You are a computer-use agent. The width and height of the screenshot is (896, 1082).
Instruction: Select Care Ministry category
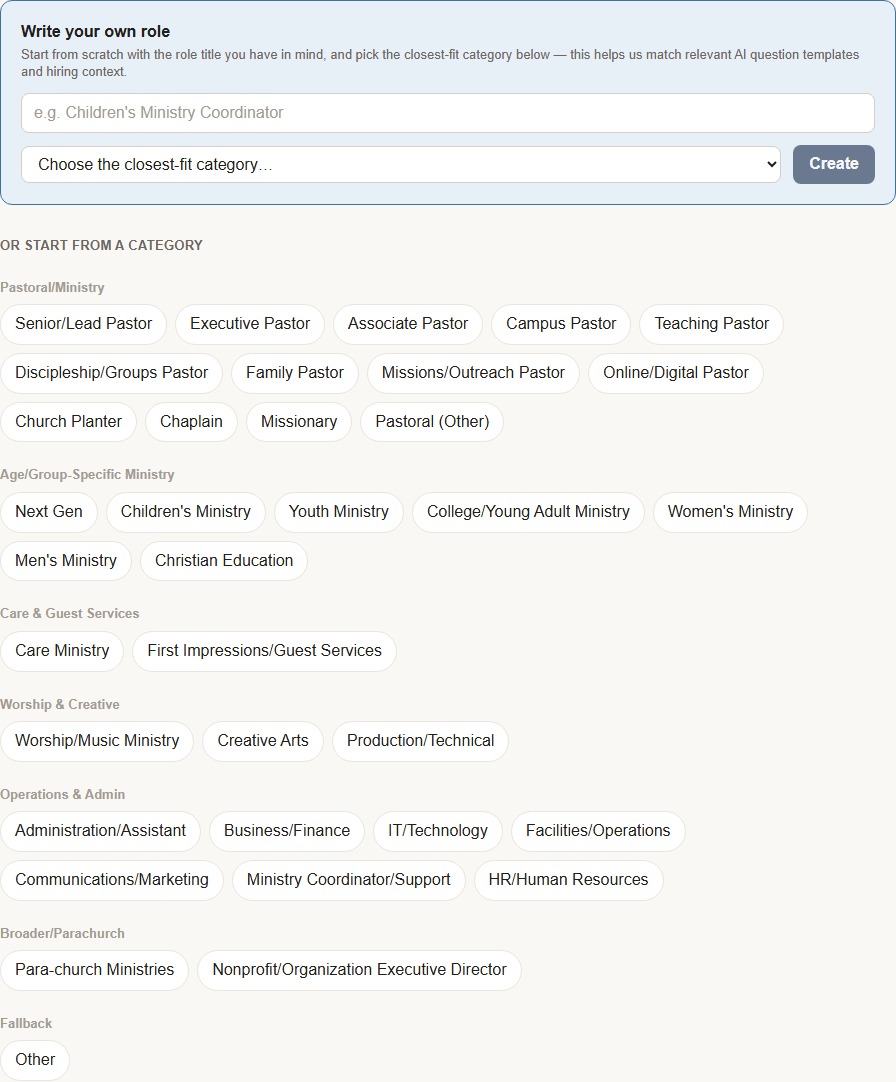pyautogui.click(x=62, y=651)
